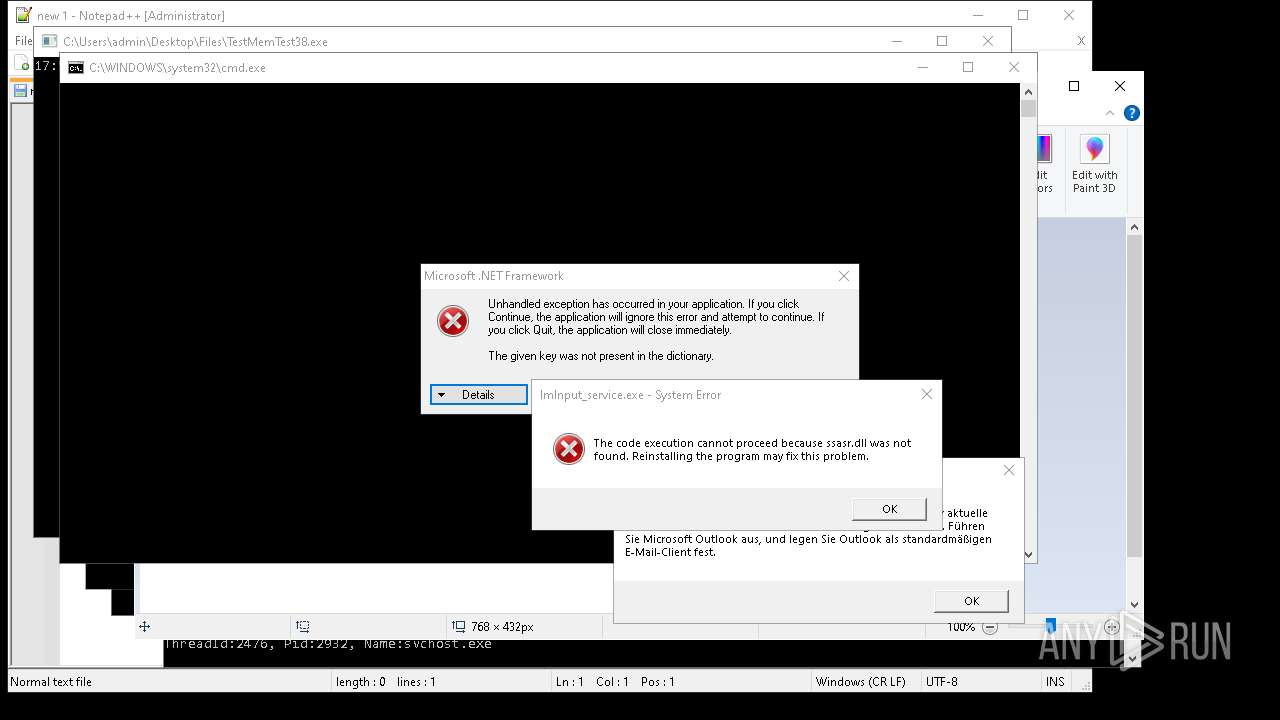This screenshot has width=1280, height=720.
Task: Click the cmd.exe scrollbar thumb
Action: (x=1028, y=109)
